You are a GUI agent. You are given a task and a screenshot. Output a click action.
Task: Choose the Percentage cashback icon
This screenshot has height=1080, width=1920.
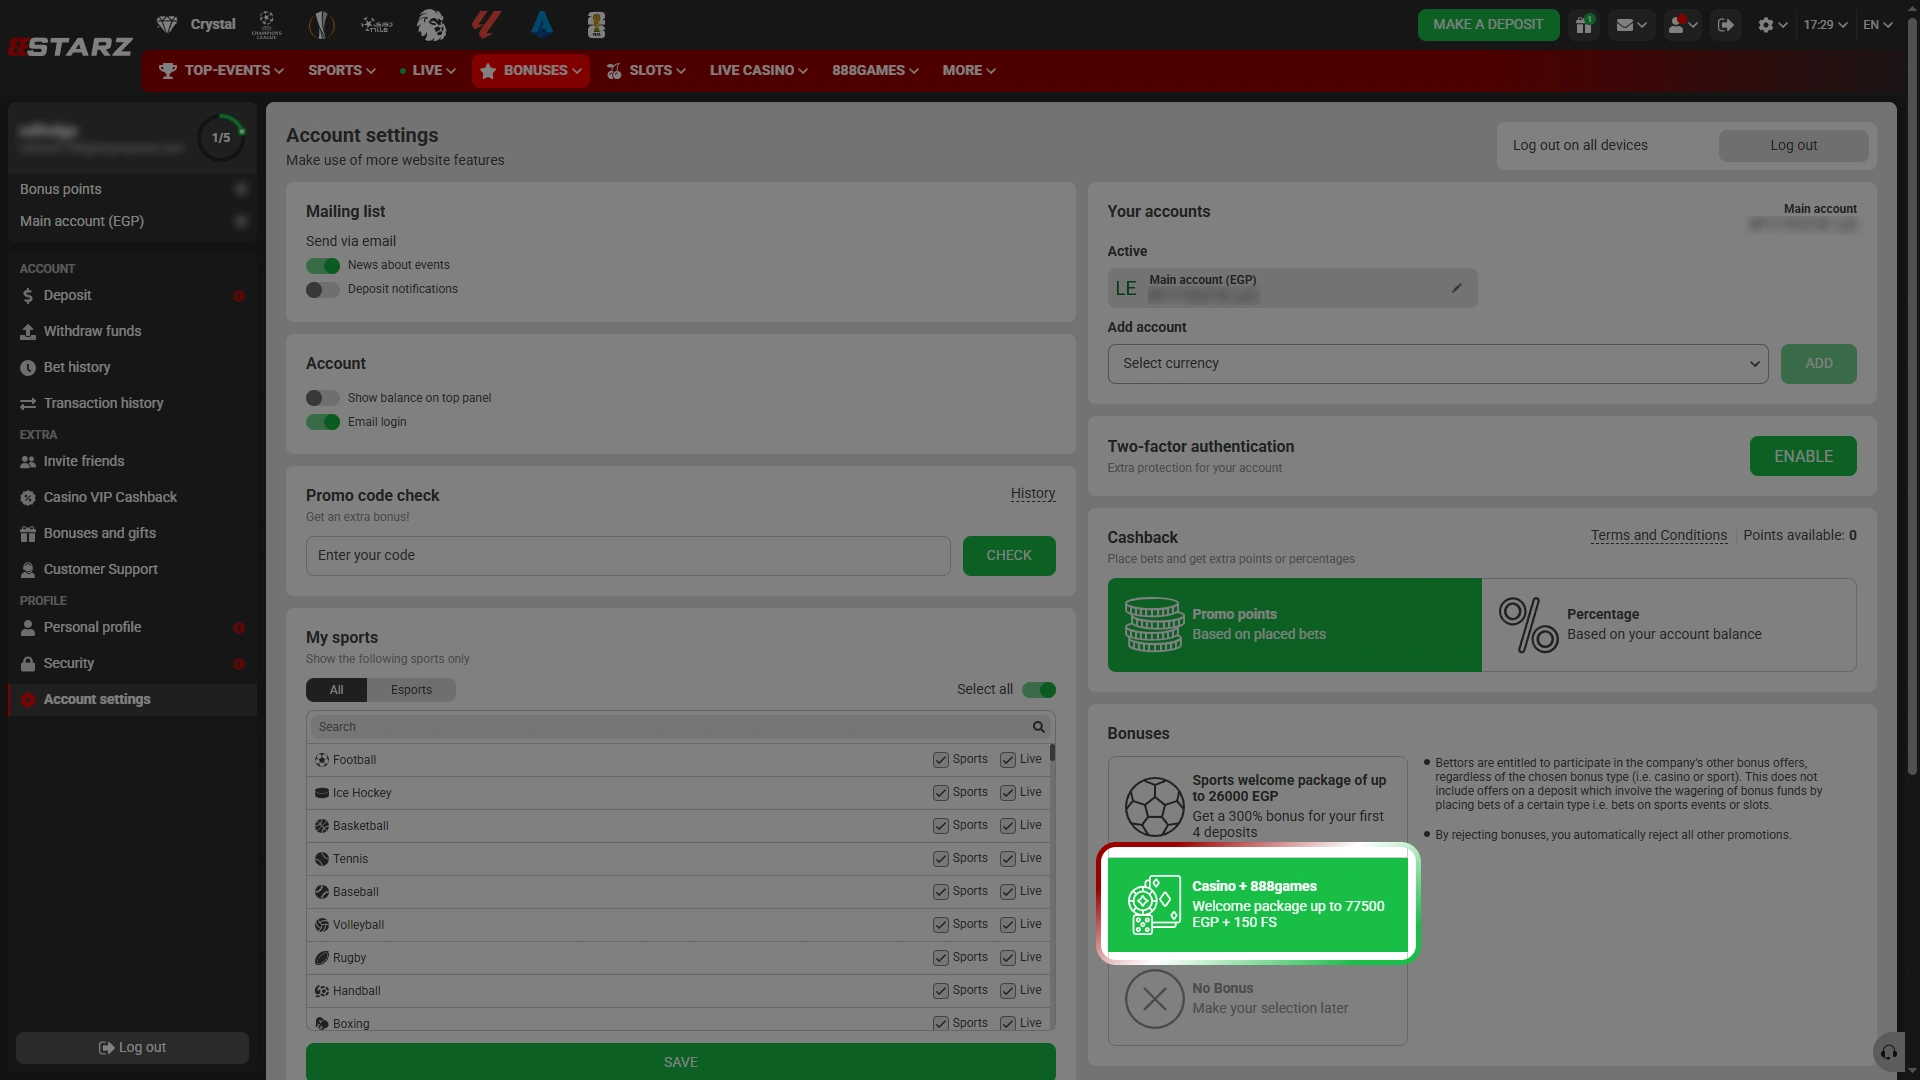[1528, 625]
